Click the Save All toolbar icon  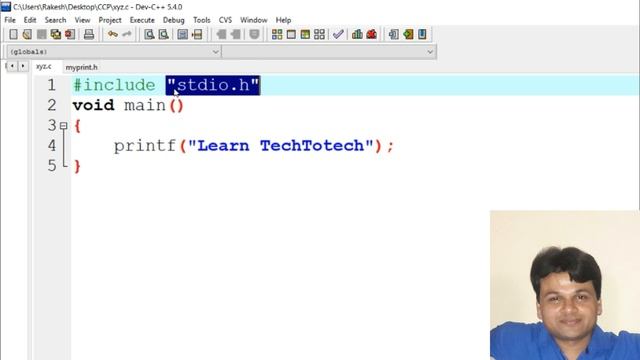pyautogui.click(x=56, y=34)
